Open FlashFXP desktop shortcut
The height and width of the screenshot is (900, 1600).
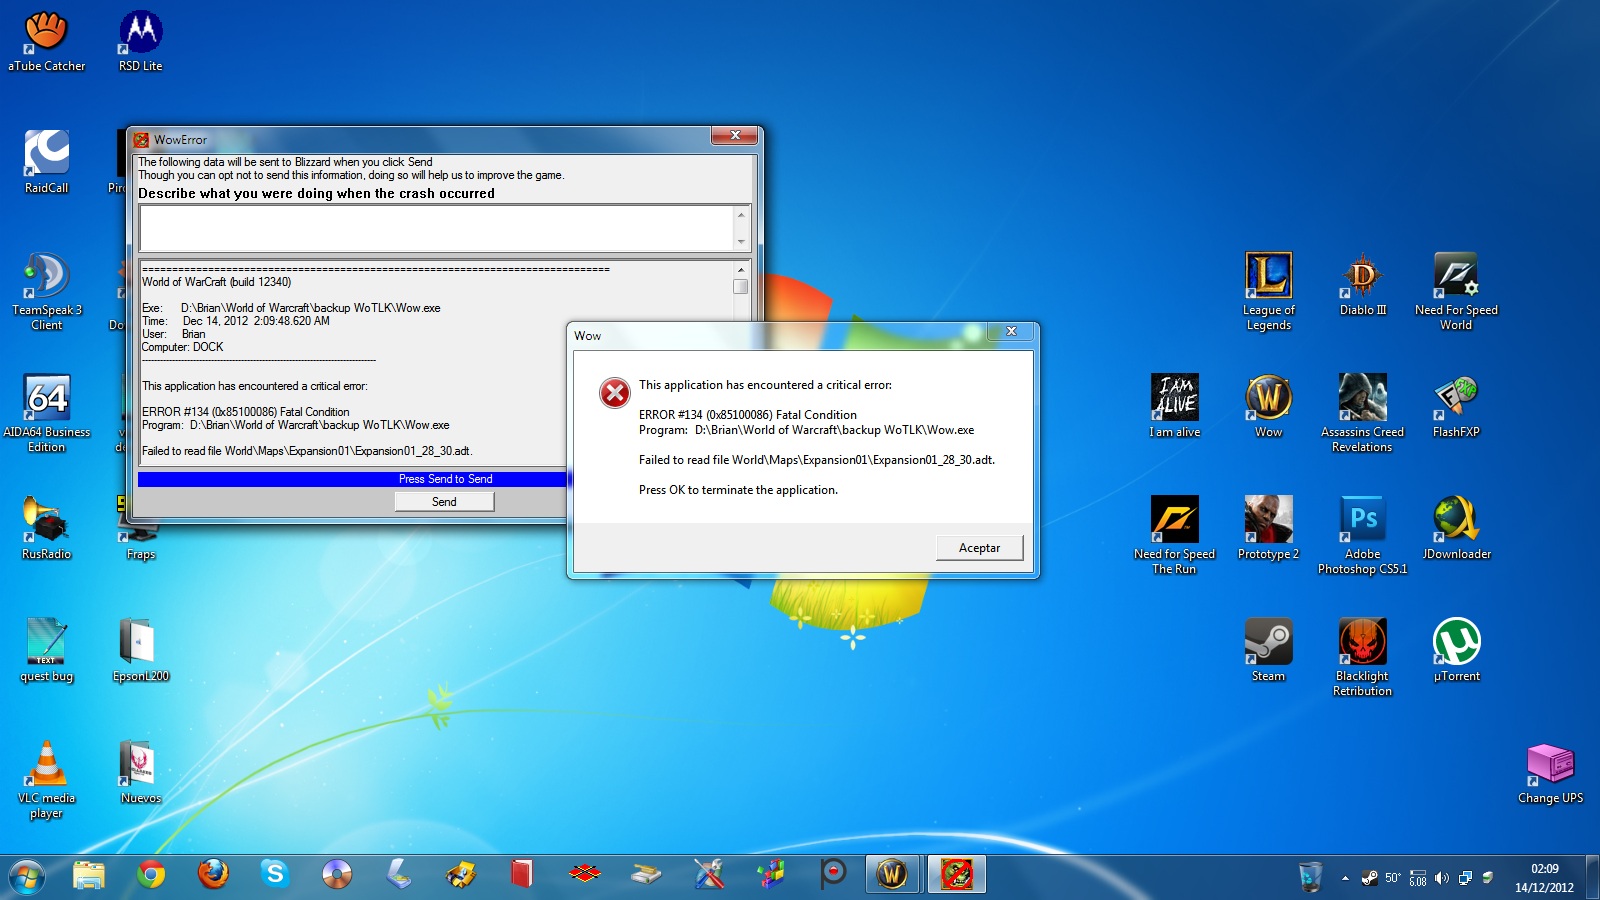(x=1456, y=406)
